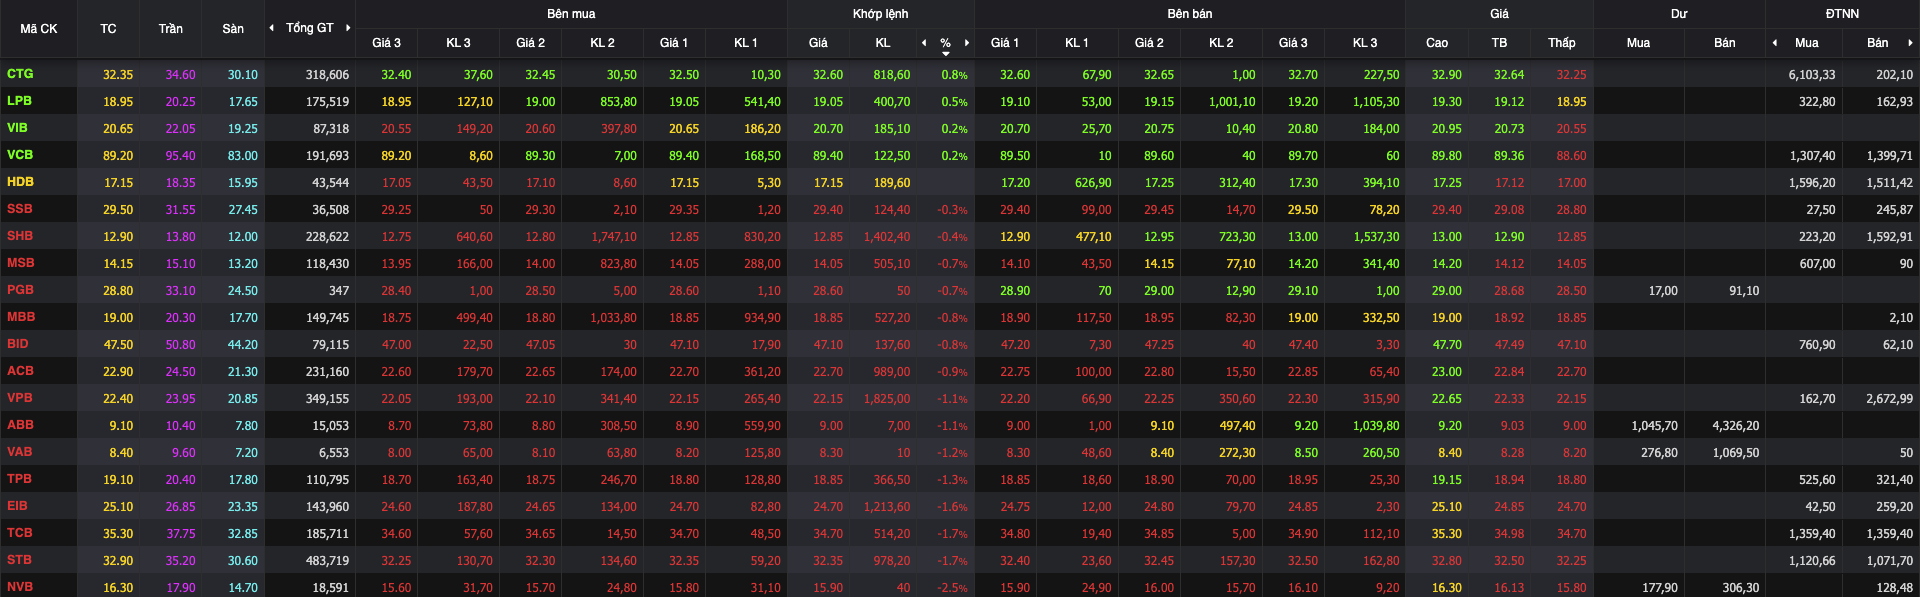Click ACB floor price 21.30
The image size is (1920, 597).
tap(242, 372)
